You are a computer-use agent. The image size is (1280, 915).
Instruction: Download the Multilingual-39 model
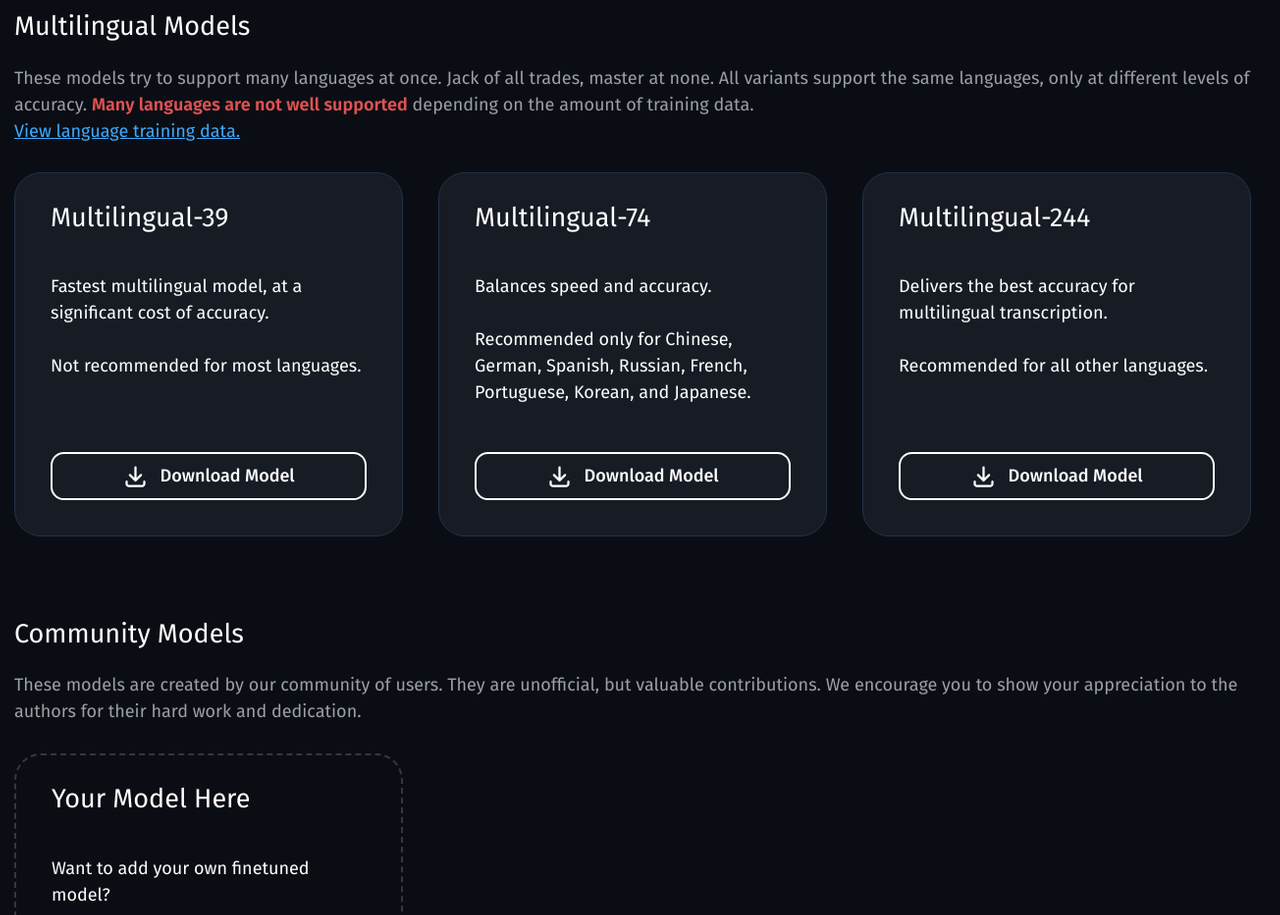pyautogui.click(x=208, y=476)
